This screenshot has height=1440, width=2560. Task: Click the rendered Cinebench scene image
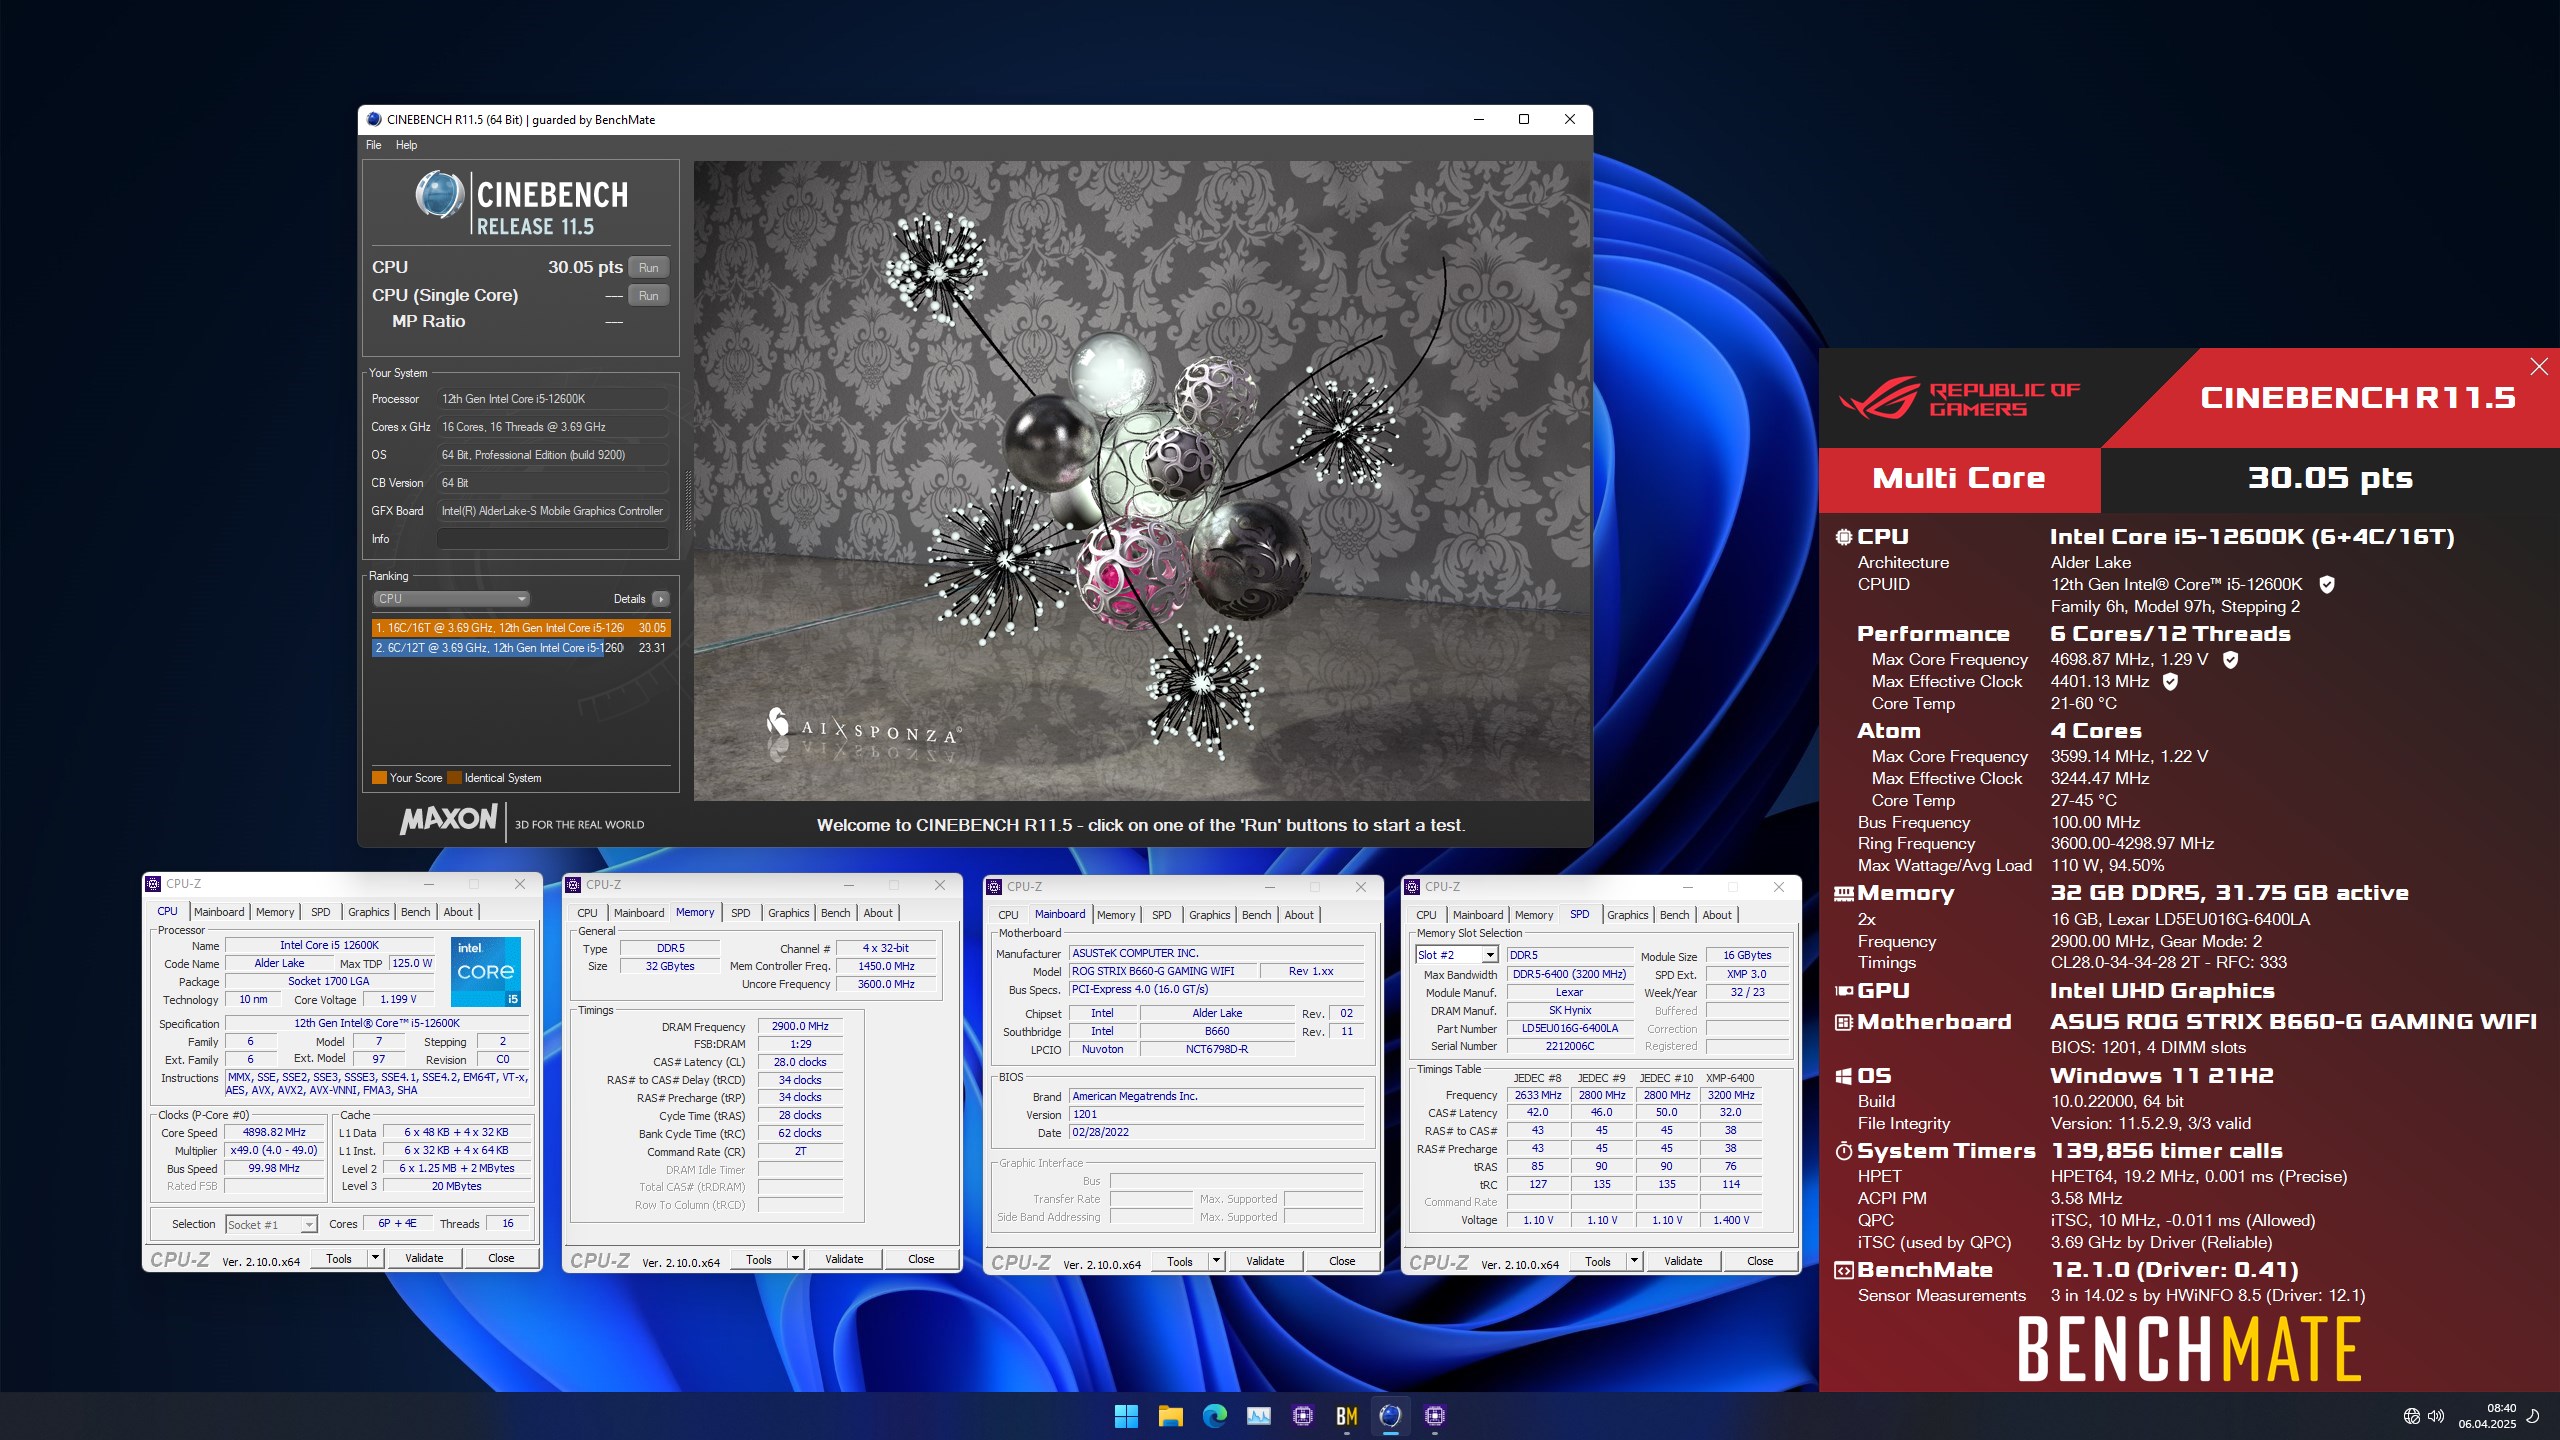1141,480
